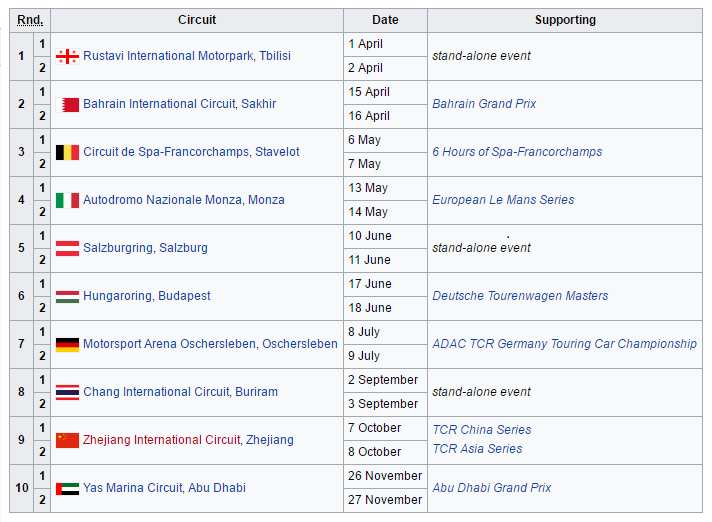Click the Italy flag icon

(x=67, y=200)
